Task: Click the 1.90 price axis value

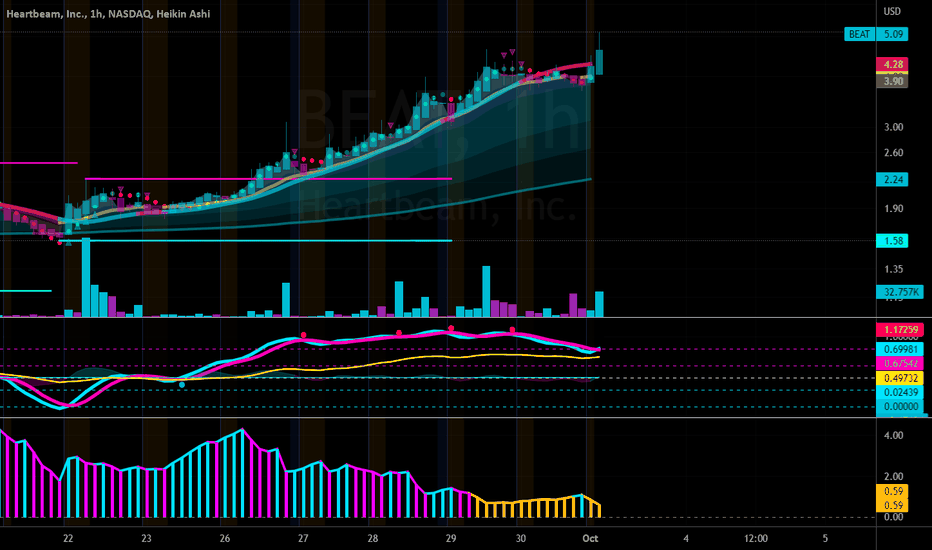Action: pyautogui.click(x=893, y=209)
